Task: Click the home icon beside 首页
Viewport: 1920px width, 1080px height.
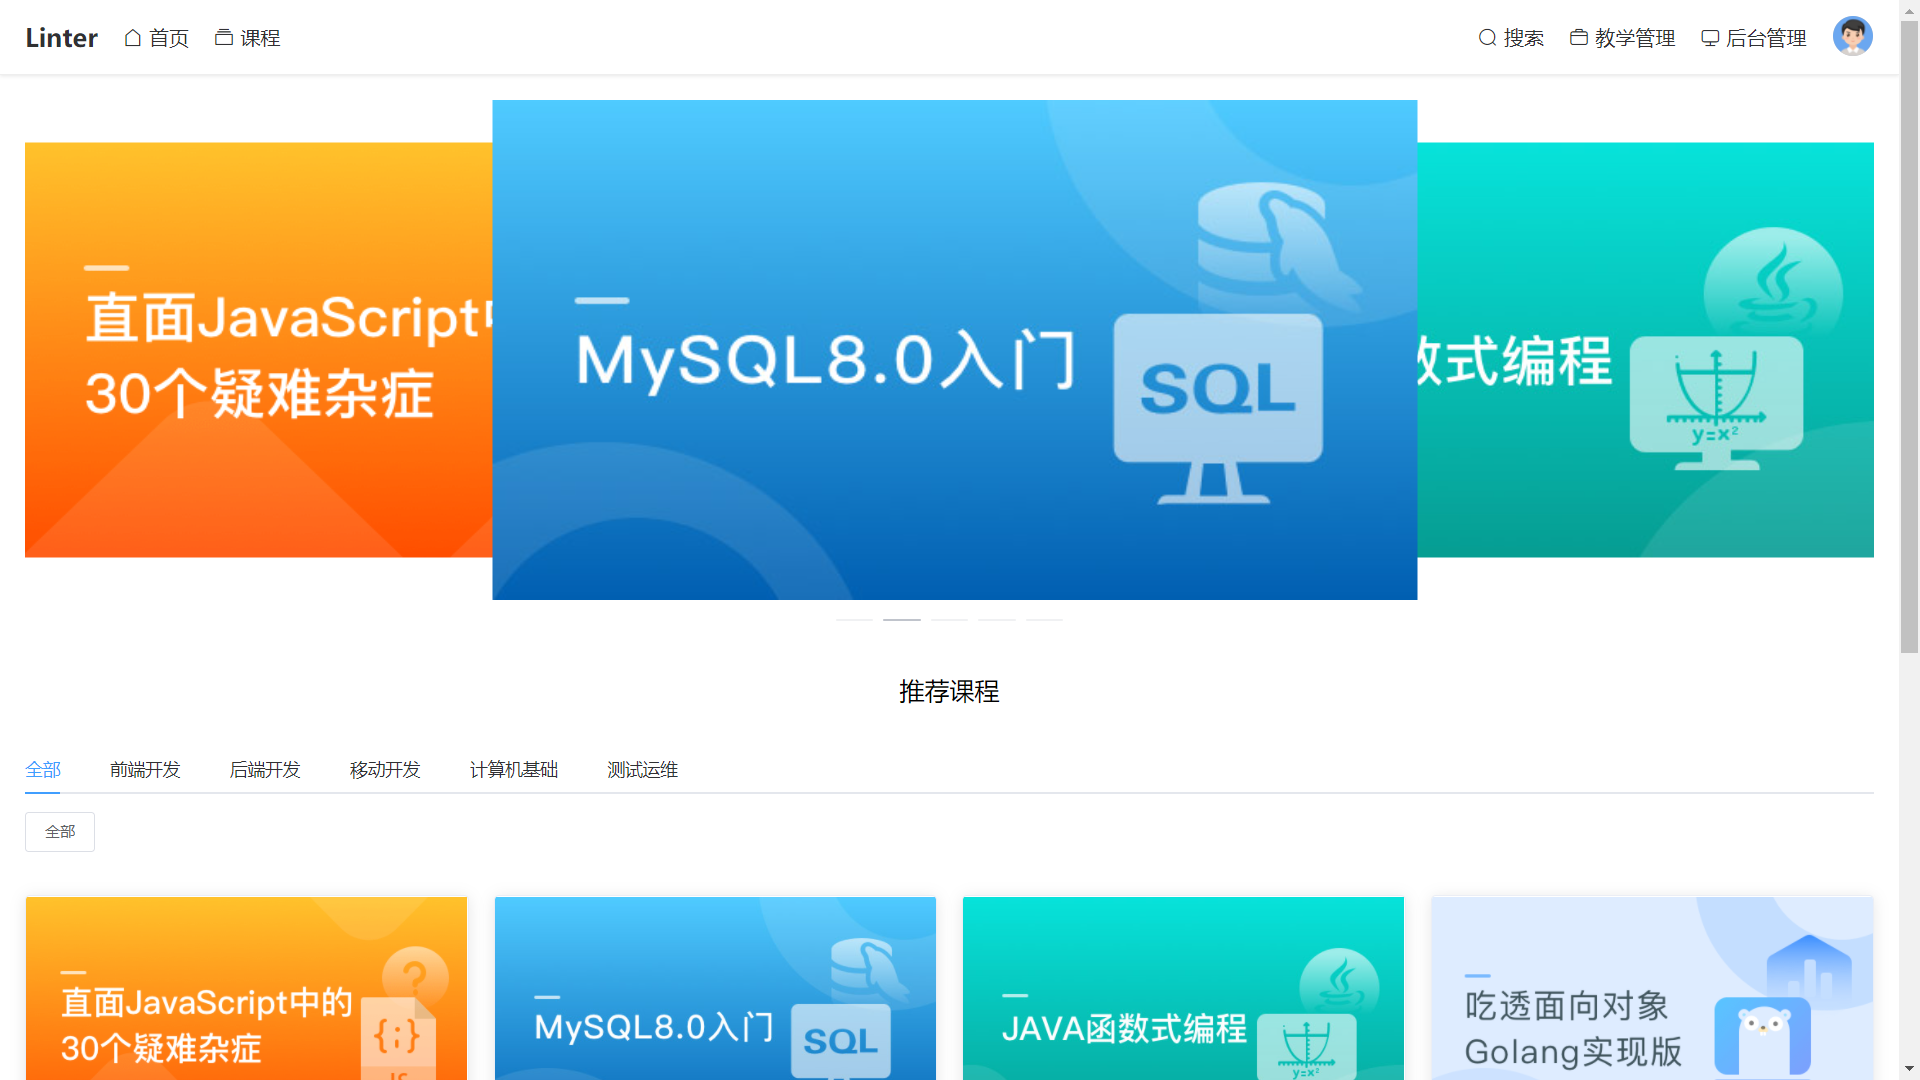Action: pos(133,38)
